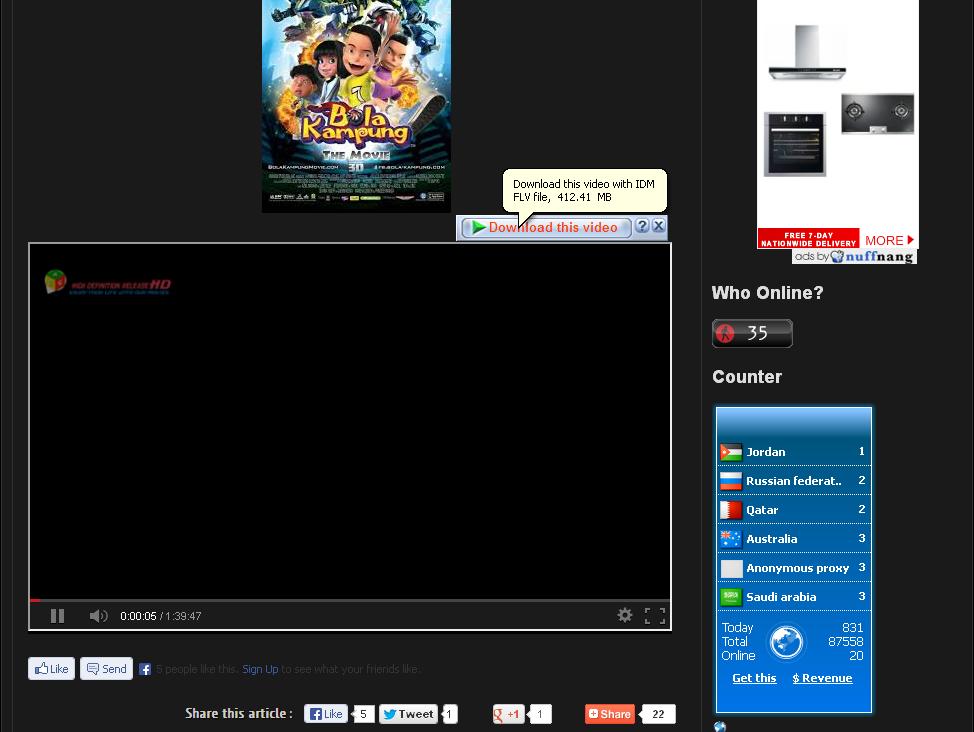Click the orange Share button
This screenshot has height=732, width=974.
pos(609,714)
